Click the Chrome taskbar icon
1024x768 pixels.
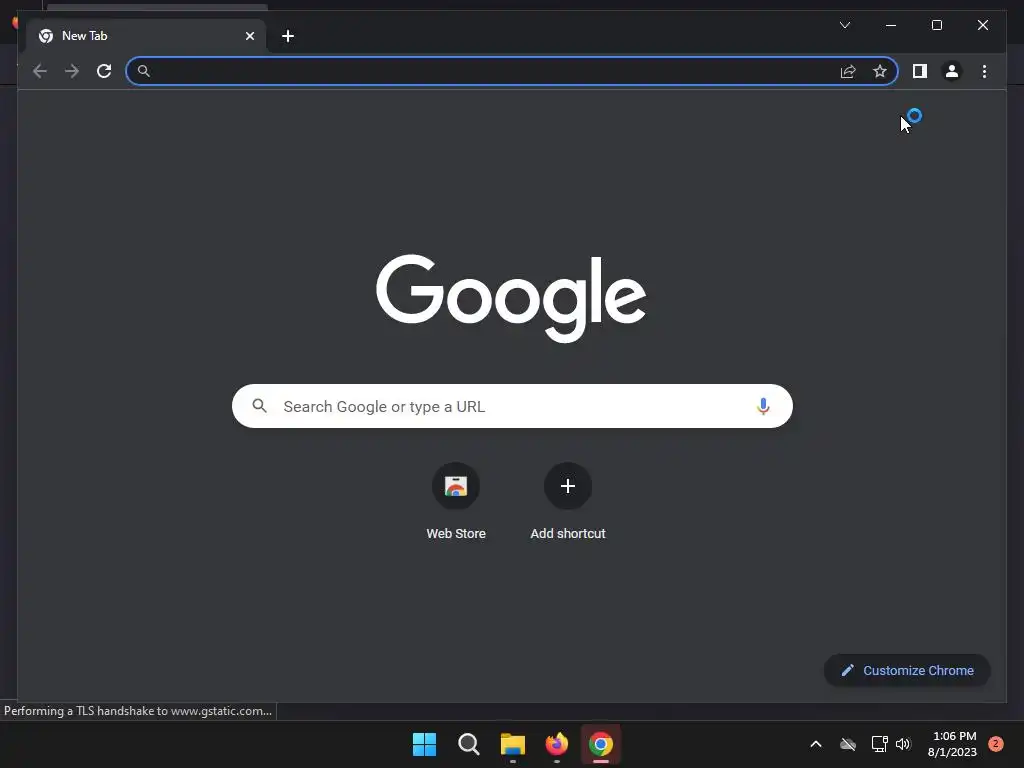click(600, 744)
